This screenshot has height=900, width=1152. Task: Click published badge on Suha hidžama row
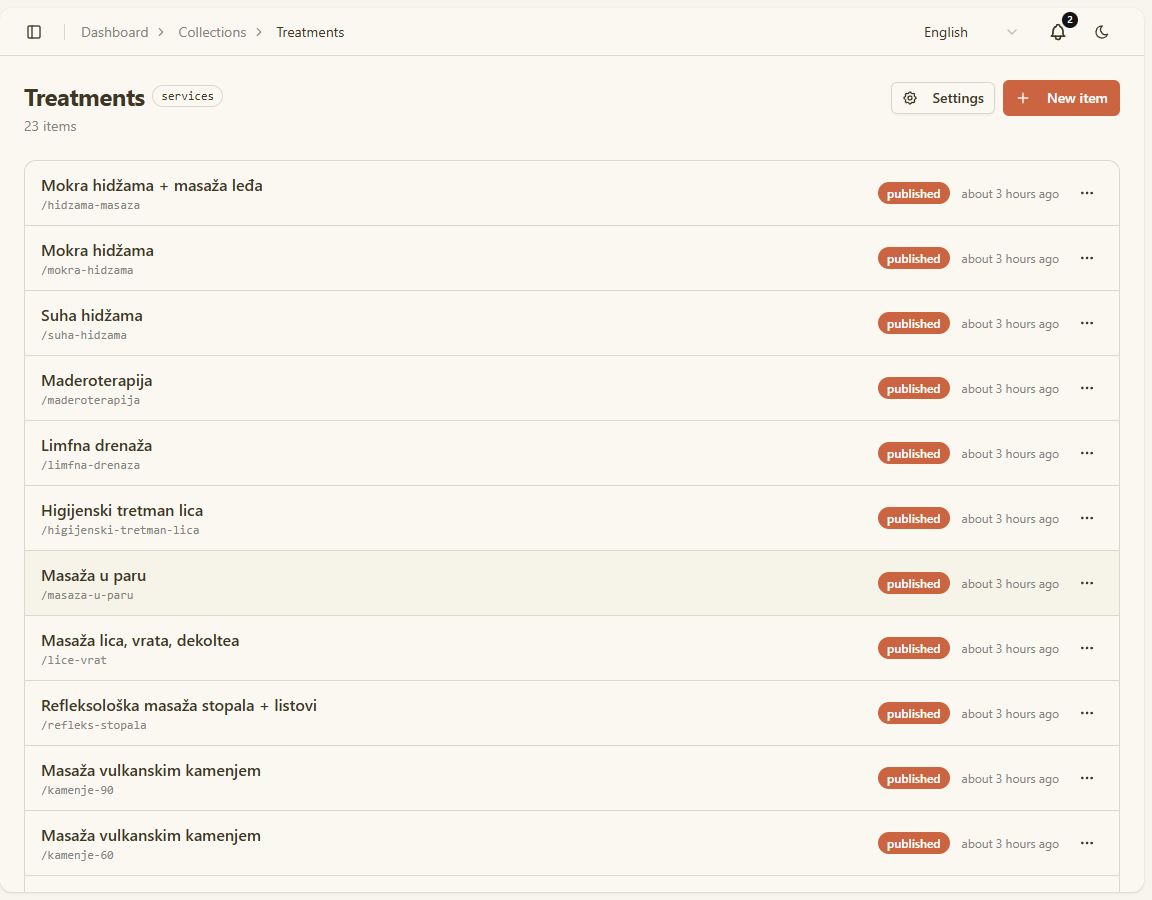(x=913, y=323)
